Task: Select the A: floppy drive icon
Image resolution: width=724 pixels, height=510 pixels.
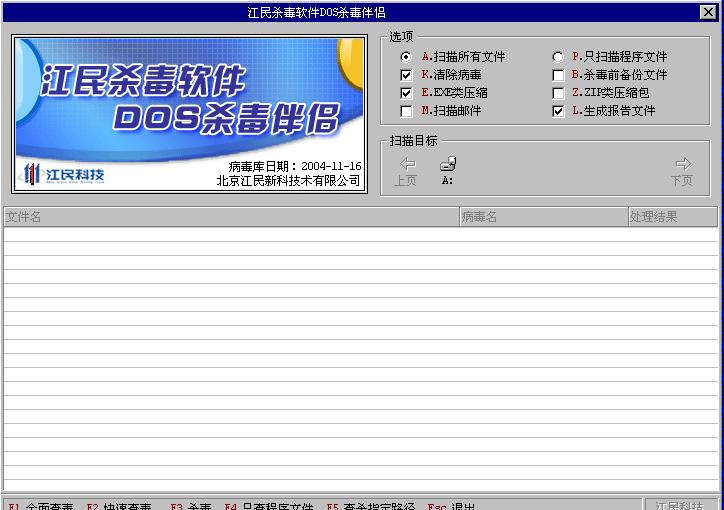Action: (447, 171)
